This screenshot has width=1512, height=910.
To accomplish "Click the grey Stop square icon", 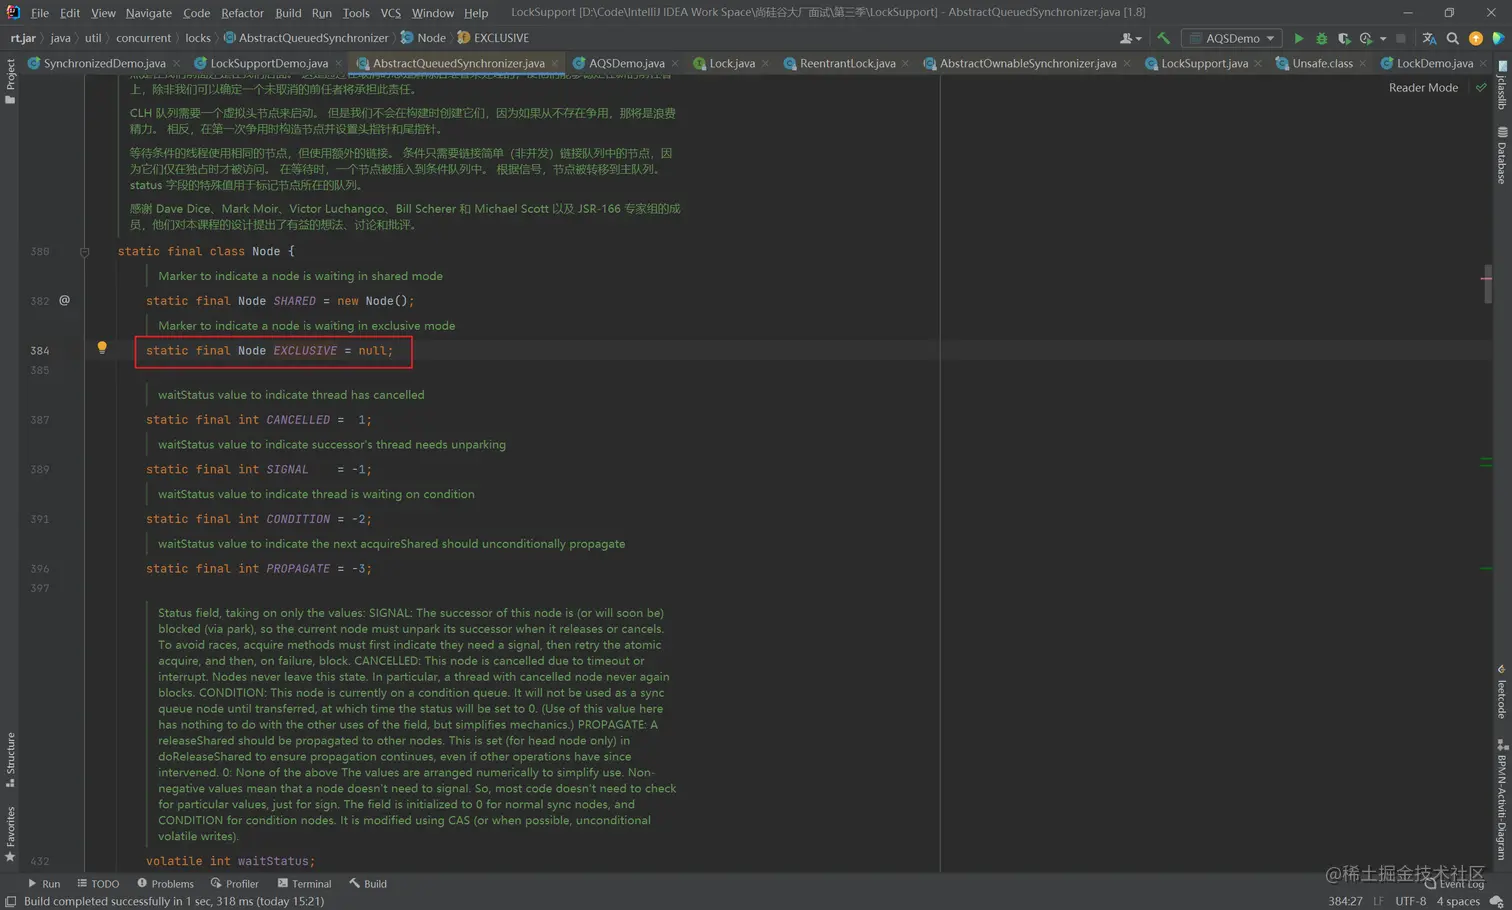I will tap(1401, 38).
